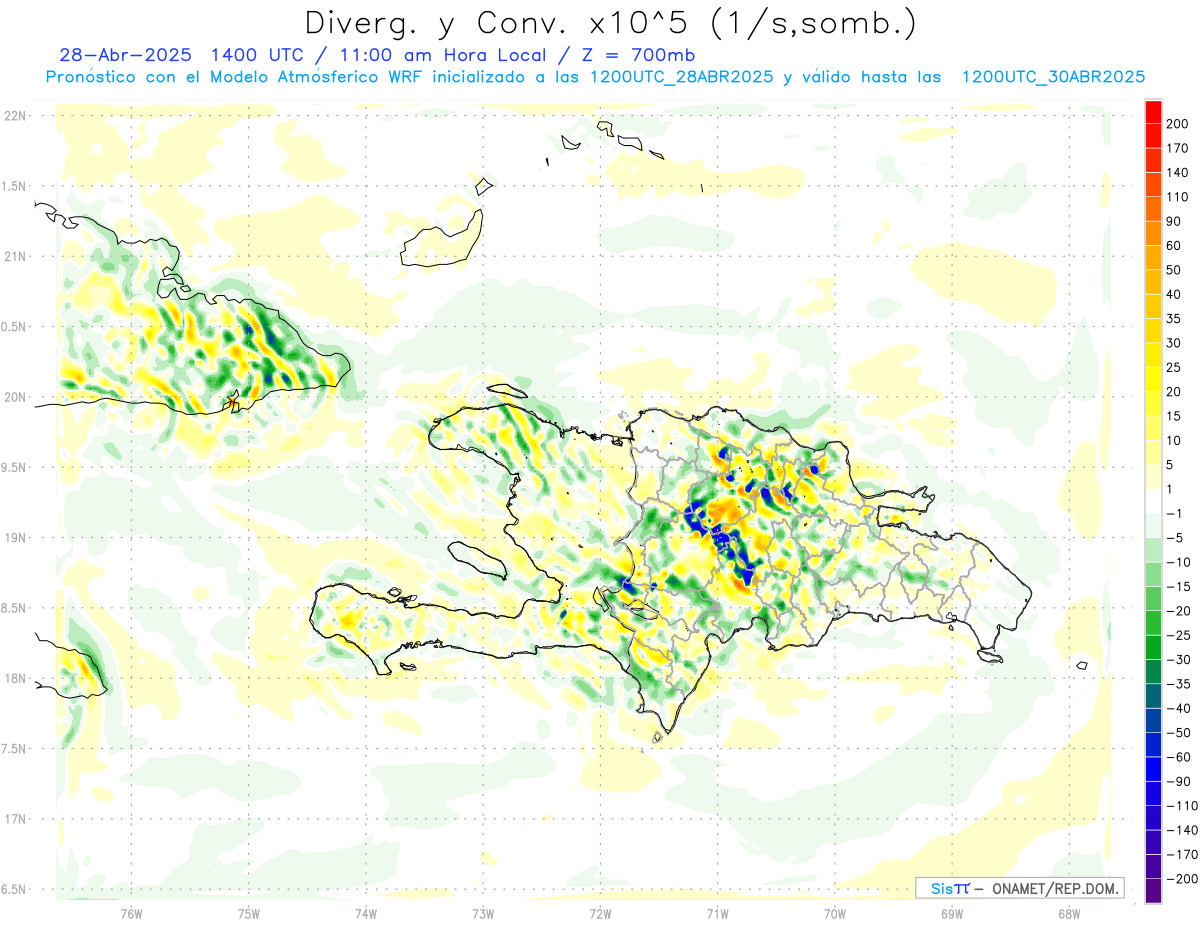Screen dimensions: 1200x927
Task: Click the longitude axis label '72W'
Action: coord(600,913)
